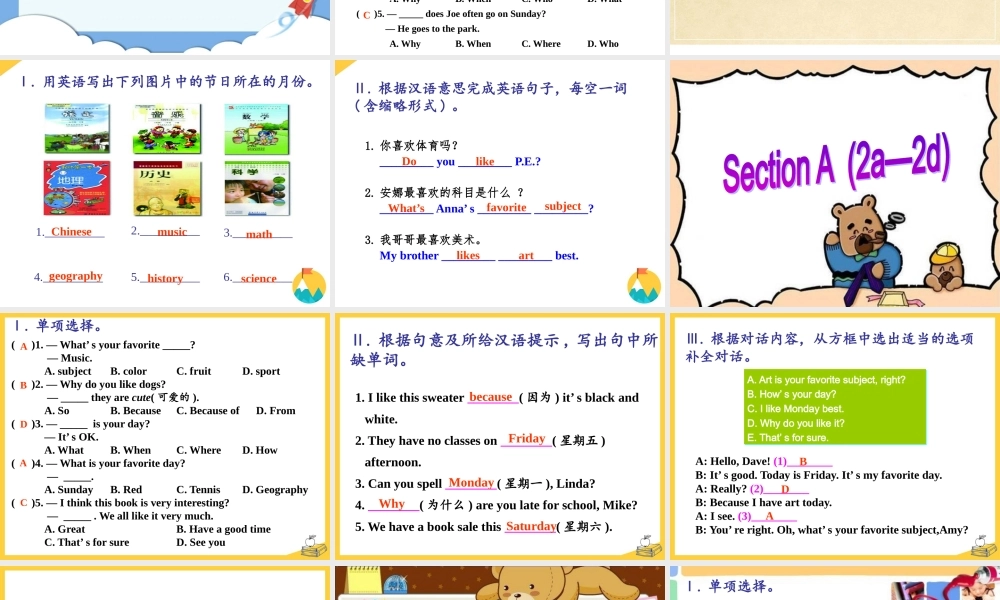The width and height of the screenshot is (1000, 600).
Task: Click 'He goes to the park.' in the top slide
Action: 438,29
